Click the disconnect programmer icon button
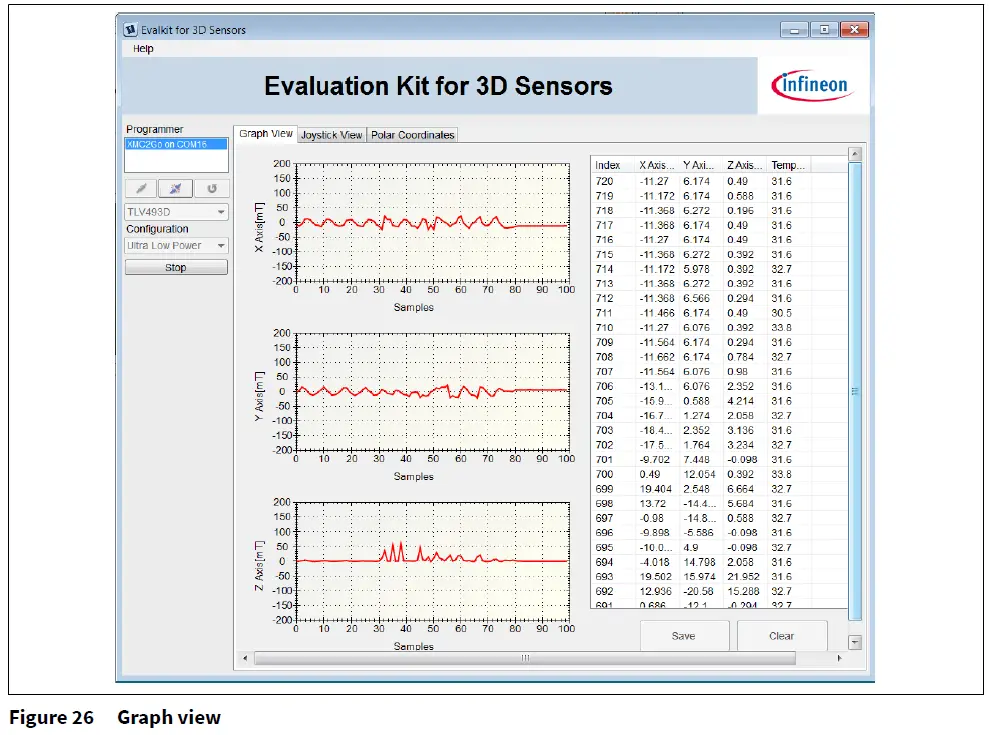This screenshot has height=735, width=989. [x=175, y=188]
